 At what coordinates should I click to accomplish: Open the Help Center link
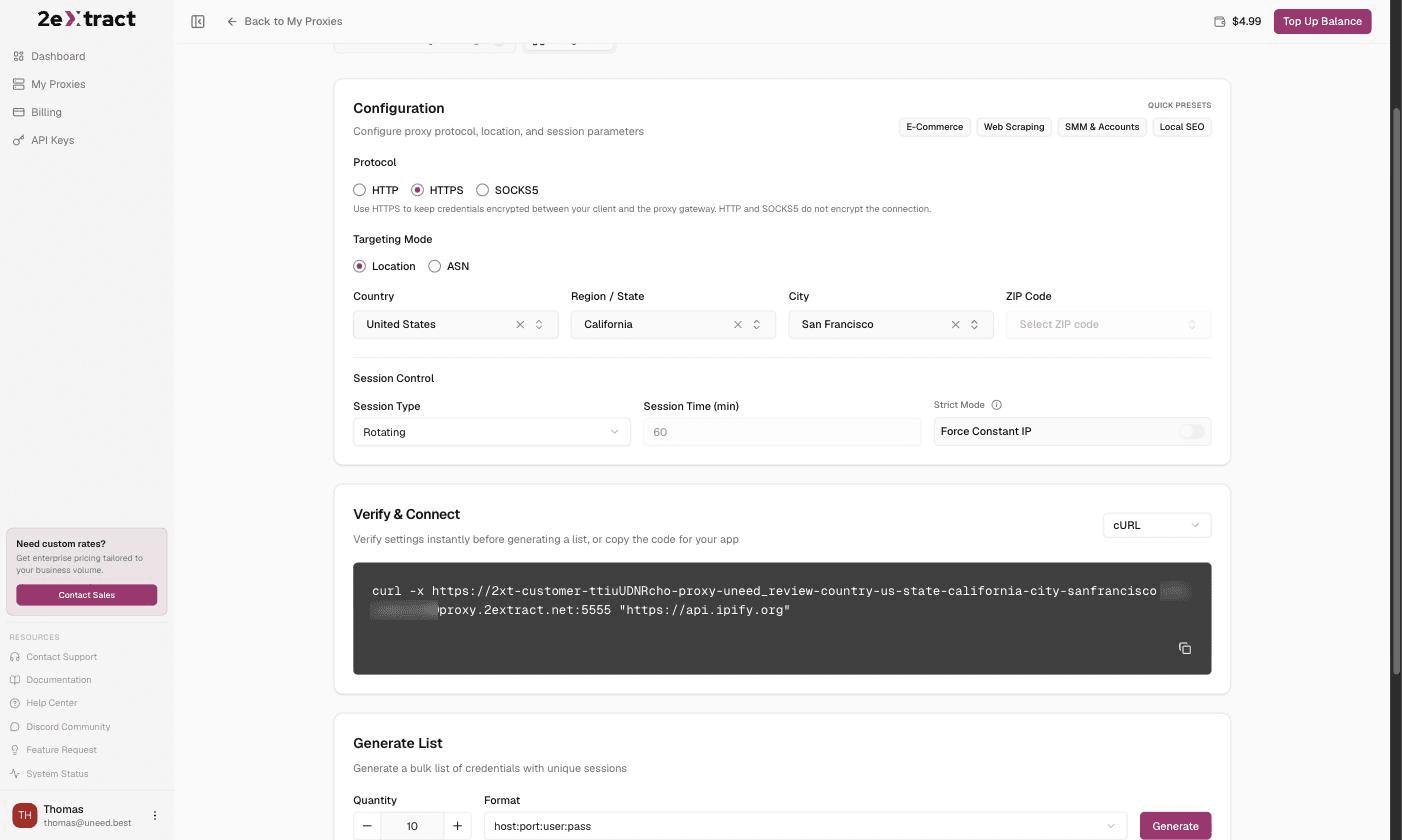coord(51,703)
